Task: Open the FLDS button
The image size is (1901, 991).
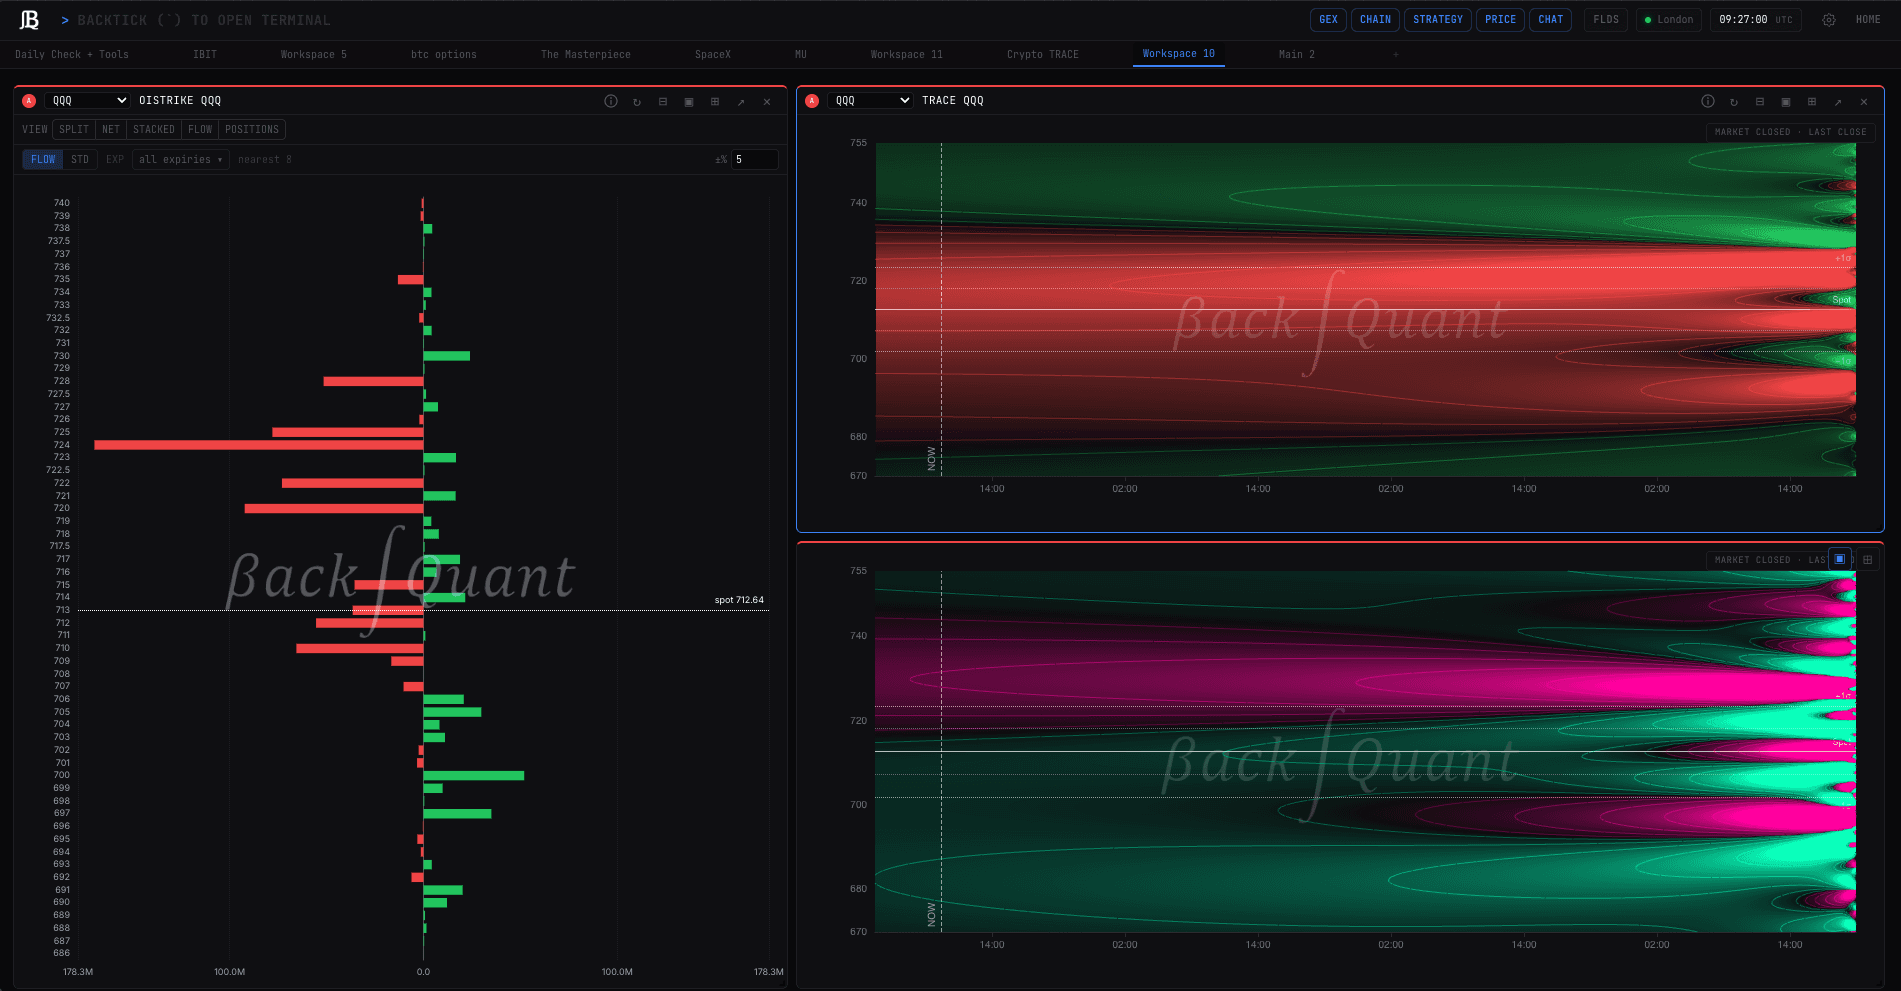Action: pyautogui.click(x=1606, y=20)
